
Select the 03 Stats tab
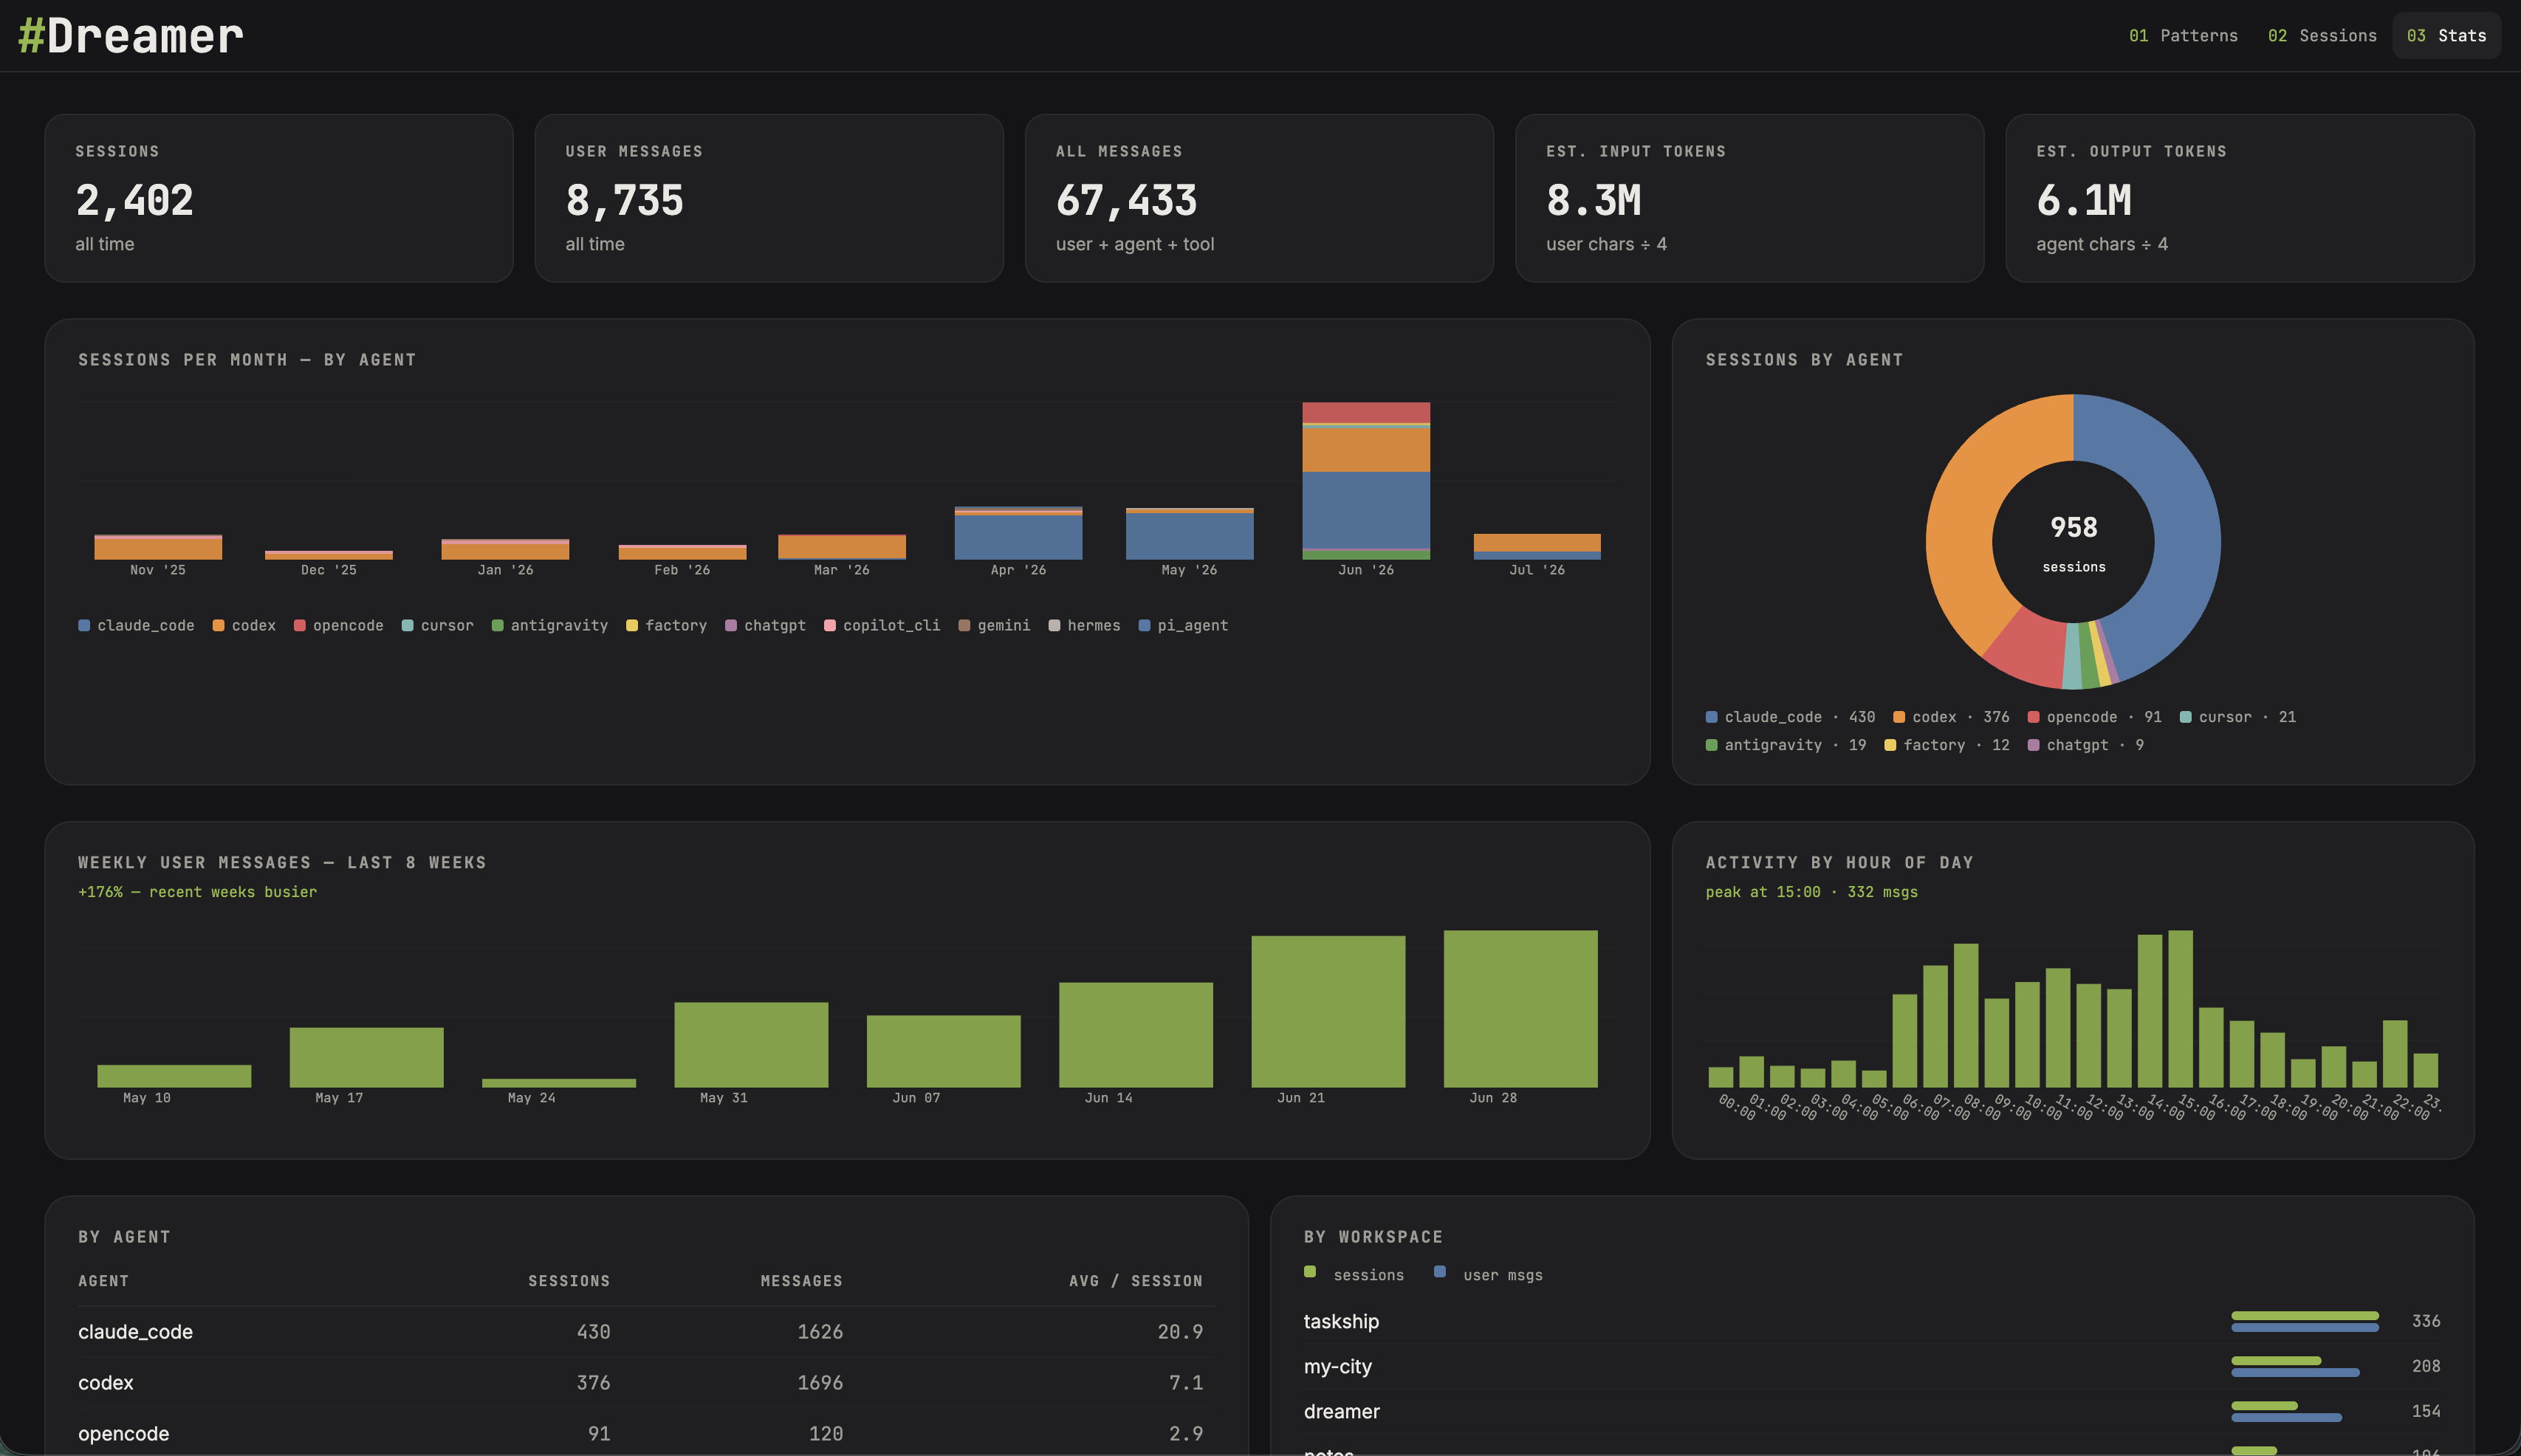pyautogui.click(x=2446, y=36)
